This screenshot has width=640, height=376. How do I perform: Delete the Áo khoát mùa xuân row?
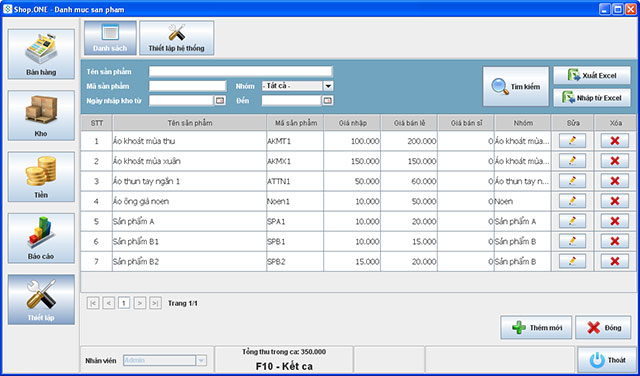(615, 161)
